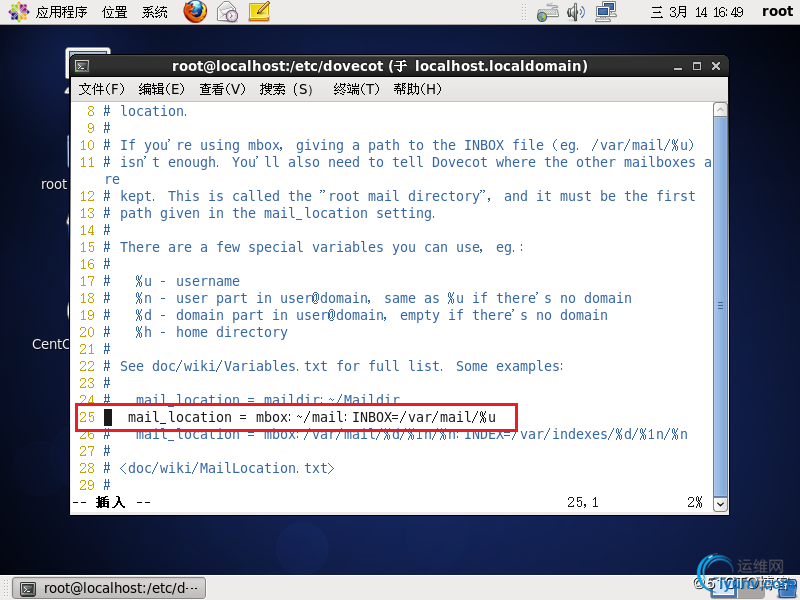This screenshot has height=600, width=800.
Task: Launch Firefox from the top panel
Action: coord(195,11)
